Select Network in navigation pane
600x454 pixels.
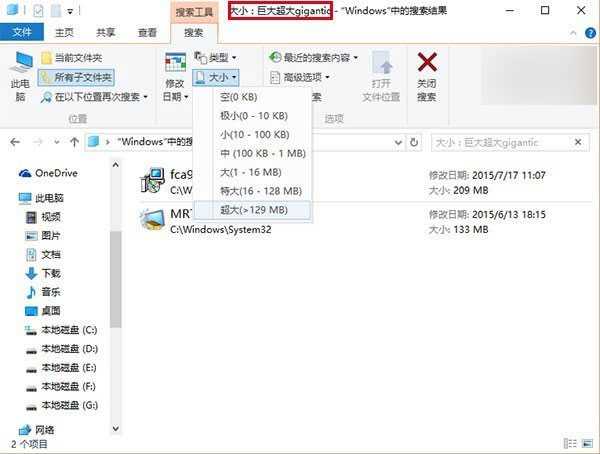(x=37, y=430)
